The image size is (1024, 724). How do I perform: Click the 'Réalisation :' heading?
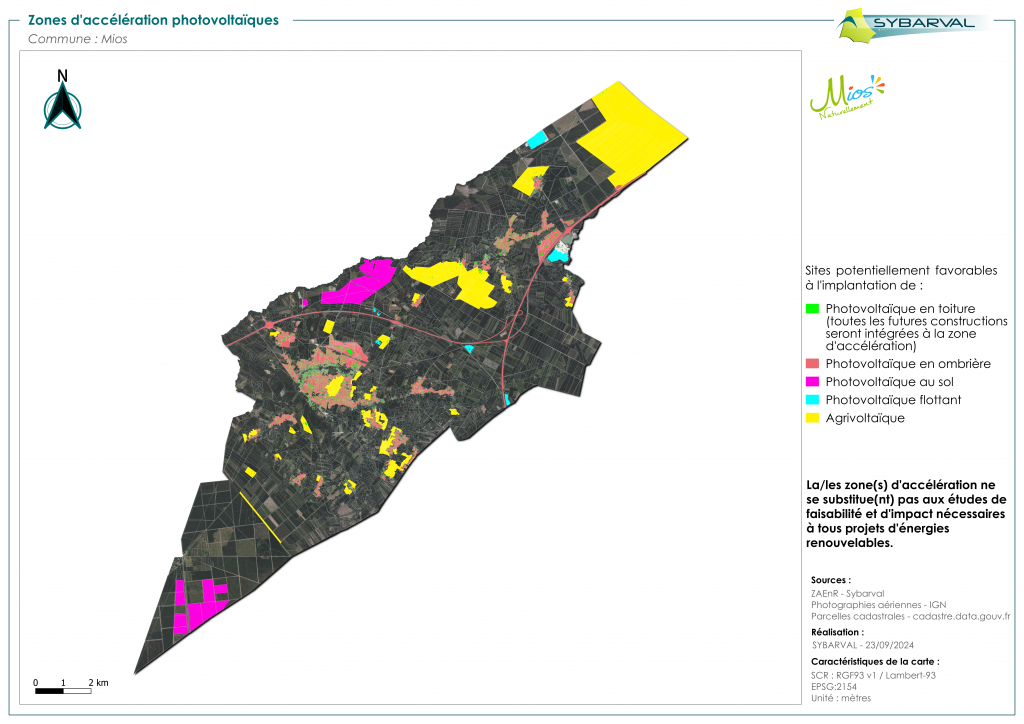pyautogui.click(x=837, y=632)
